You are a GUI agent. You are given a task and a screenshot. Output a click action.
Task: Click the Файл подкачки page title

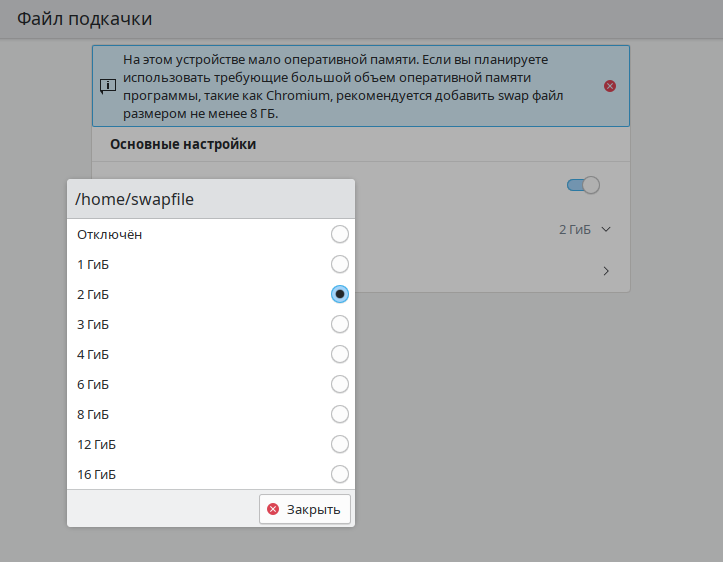[84, 19]
